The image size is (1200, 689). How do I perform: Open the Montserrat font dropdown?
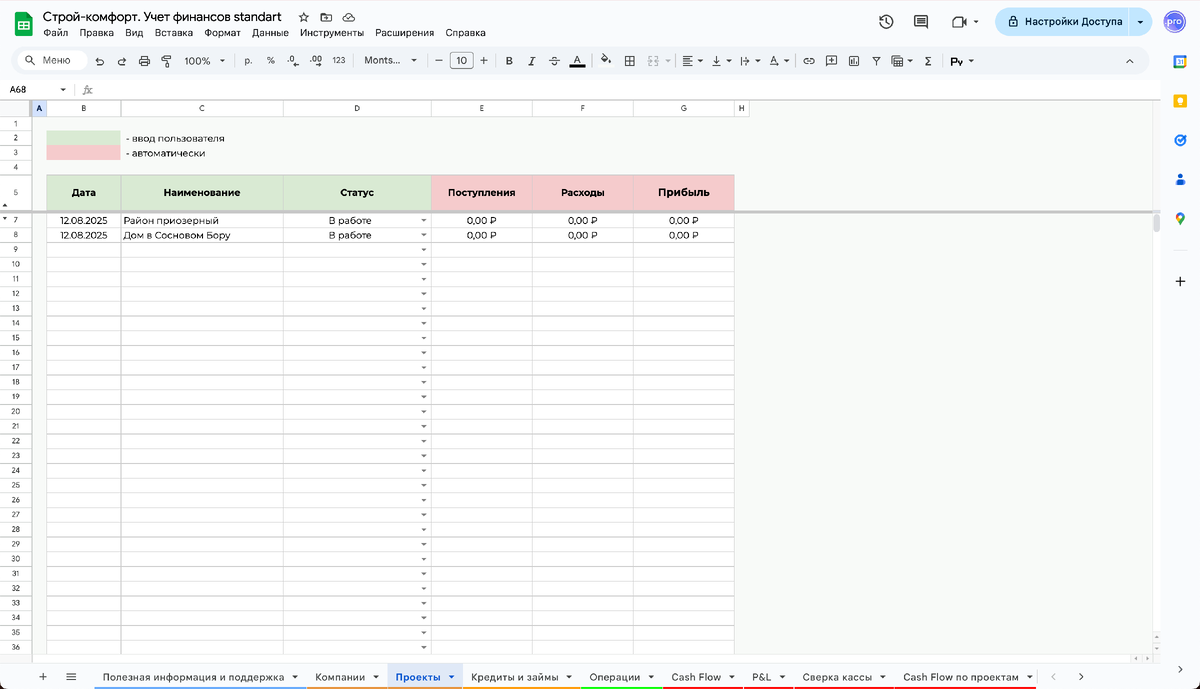coord(391,61)
